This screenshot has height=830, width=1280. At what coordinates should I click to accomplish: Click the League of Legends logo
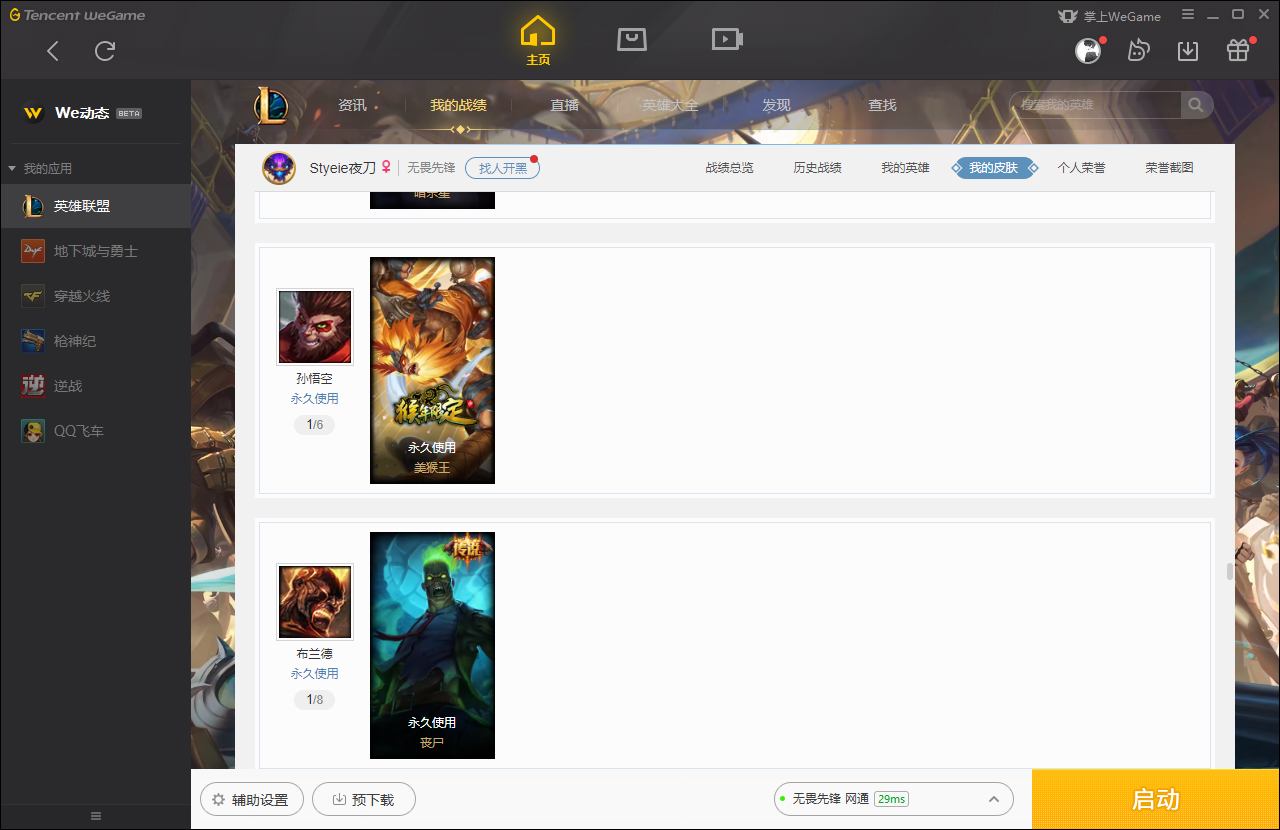(270, 105)
